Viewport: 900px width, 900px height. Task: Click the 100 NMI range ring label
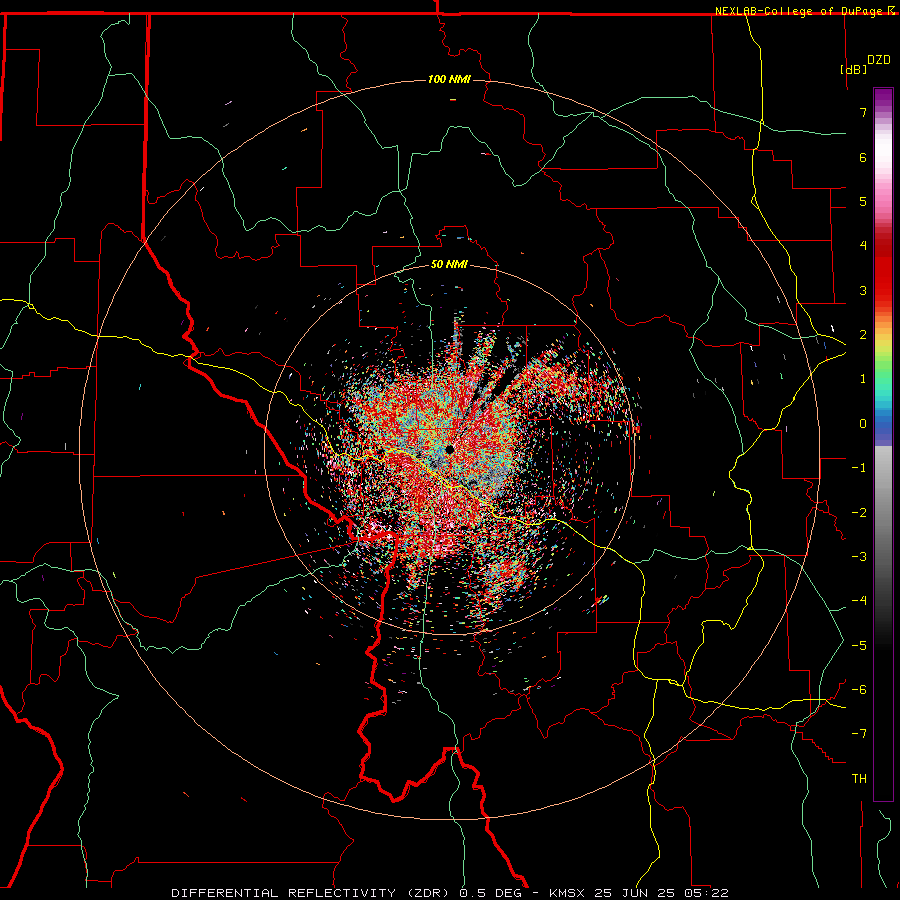pyautogui.click(x=449, y=79)
